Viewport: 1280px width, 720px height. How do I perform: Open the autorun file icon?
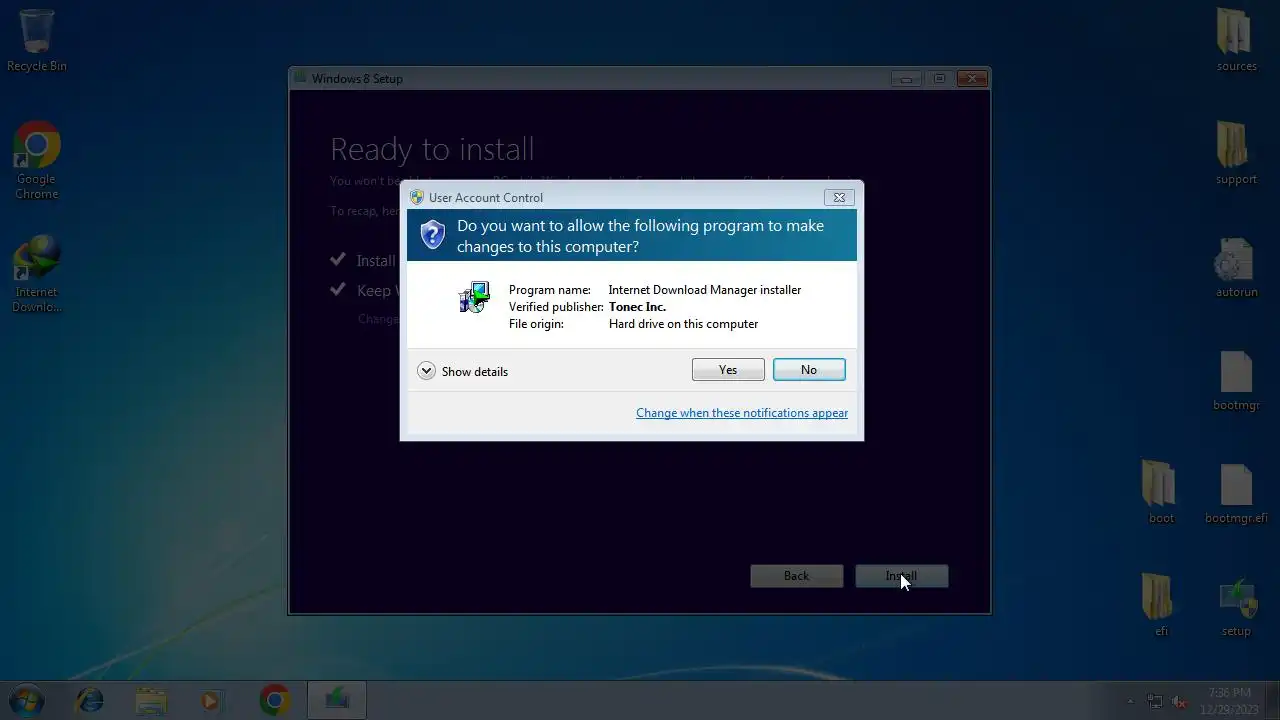coord(1236,267)
